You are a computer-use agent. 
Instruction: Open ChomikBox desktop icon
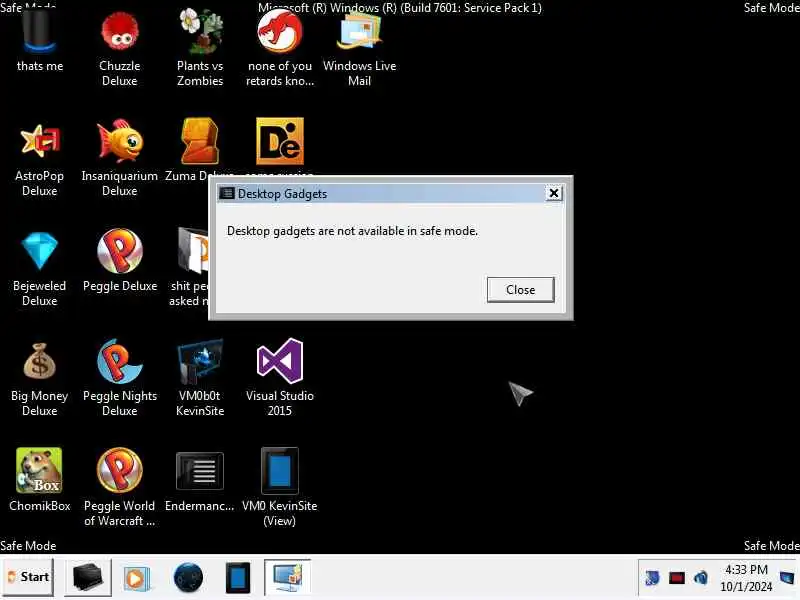coord(39,470)
